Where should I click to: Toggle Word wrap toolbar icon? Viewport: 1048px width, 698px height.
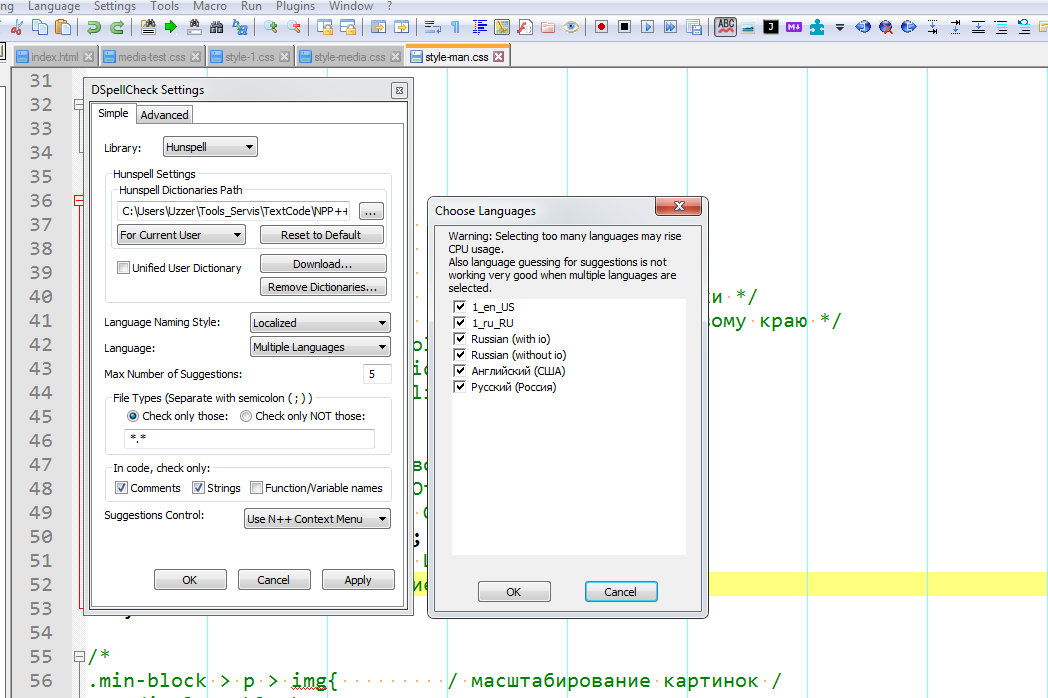[432, 27]
